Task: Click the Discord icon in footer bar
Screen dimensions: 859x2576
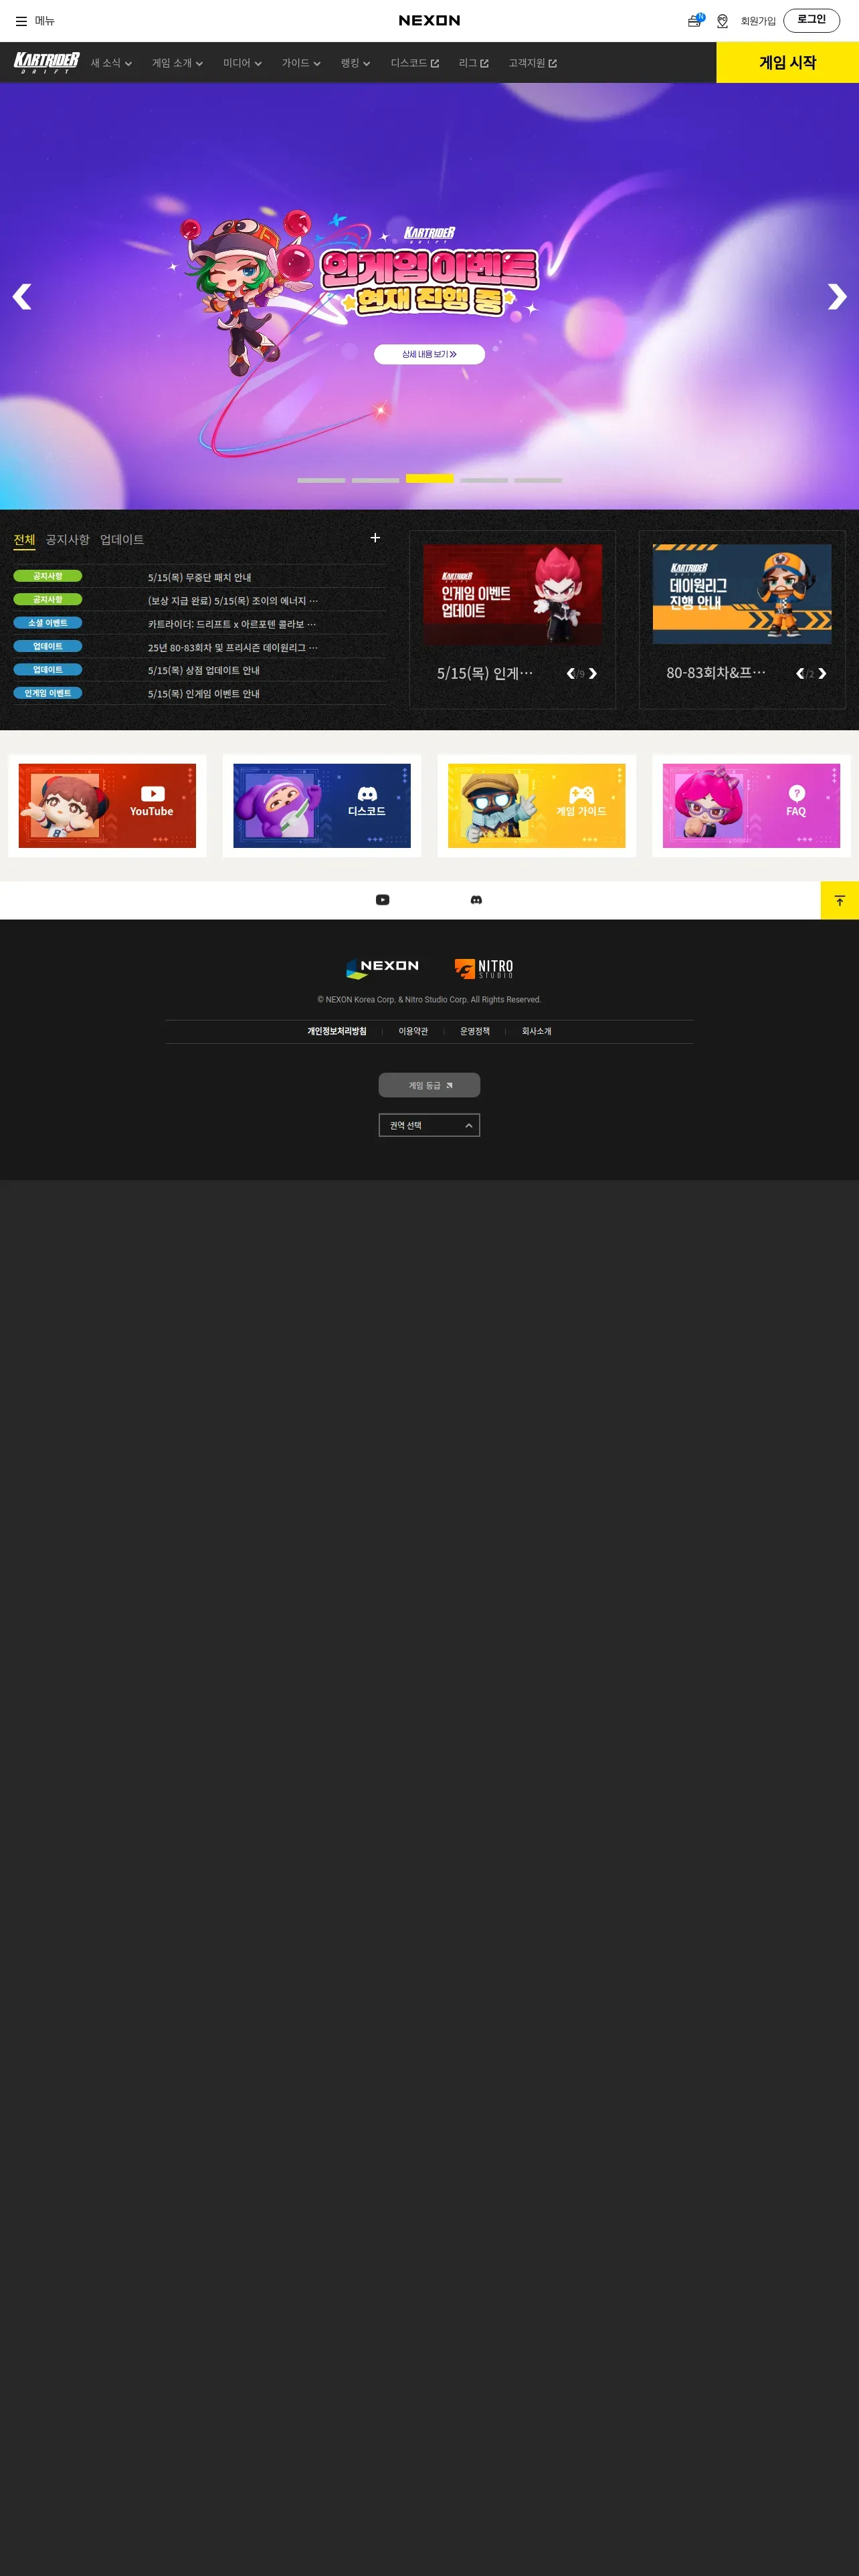Action: click(x=476, y=900)
